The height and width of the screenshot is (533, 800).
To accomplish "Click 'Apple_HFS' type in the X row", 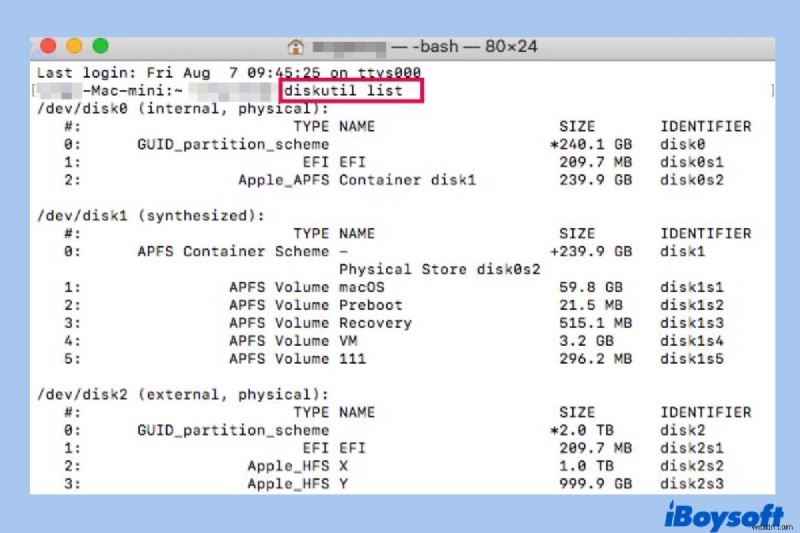I will [x=288, y=466].
